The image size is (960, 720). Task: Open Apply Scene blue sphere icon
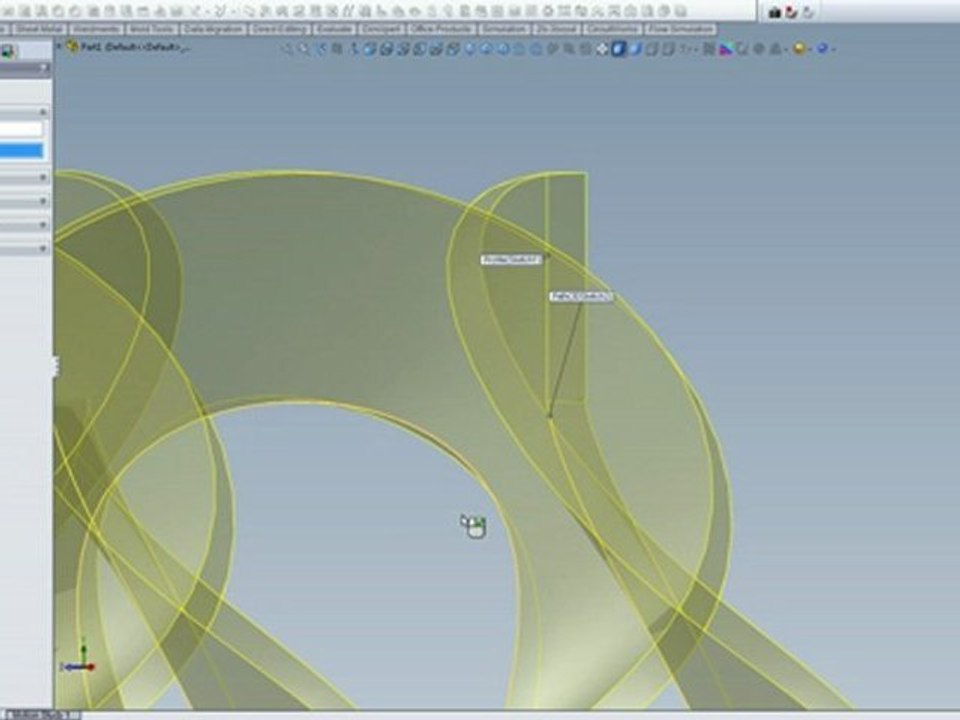(822, 48)
